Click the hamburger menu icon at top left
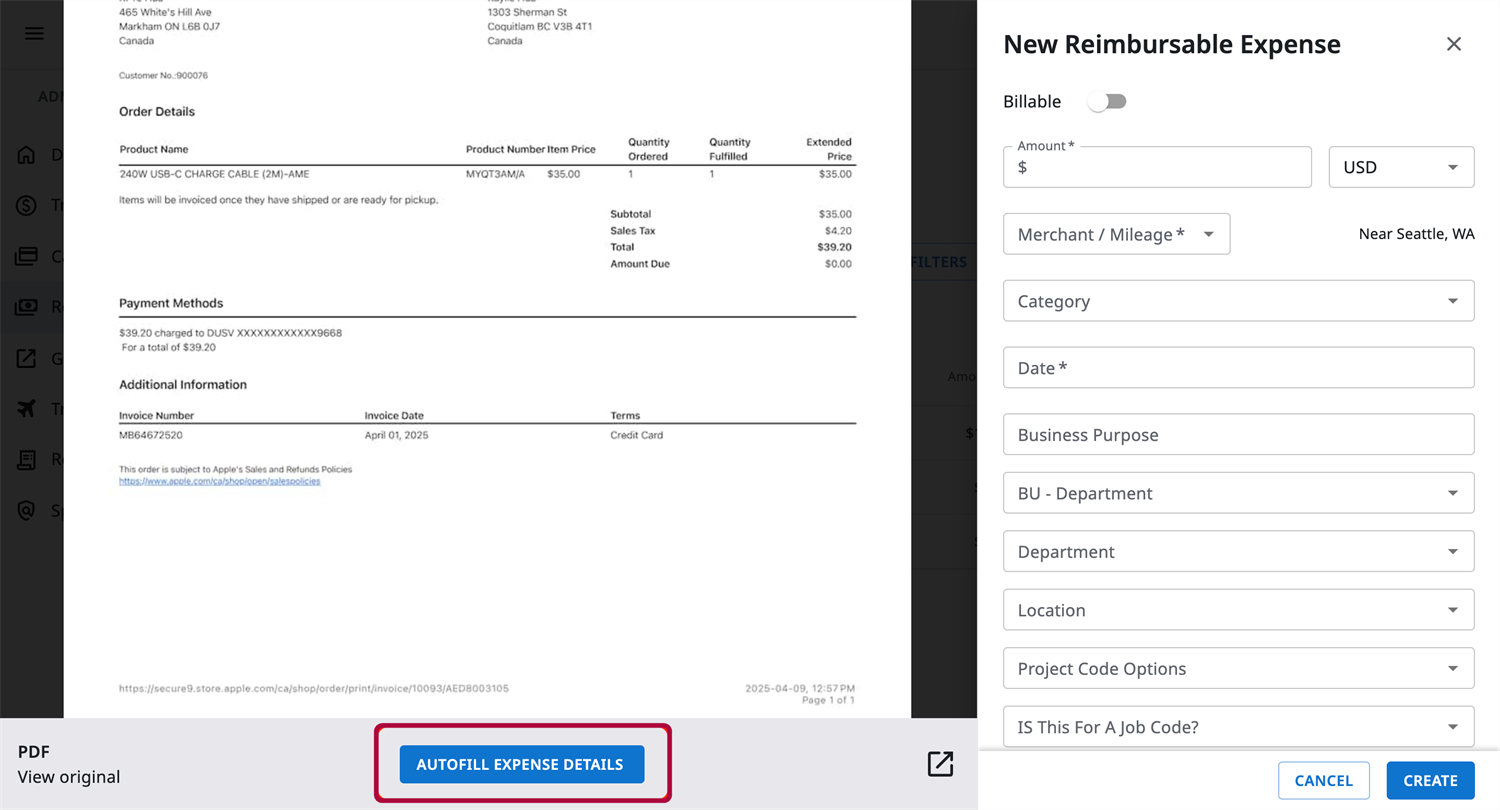1500x810 pixels. click(x=33, y=33)
